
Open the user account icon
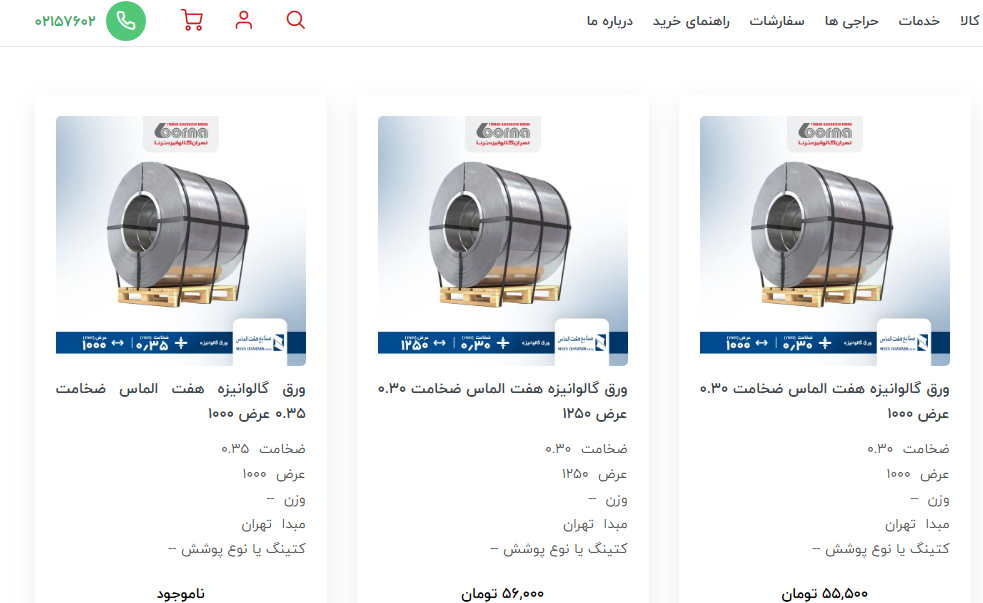point(244,20)
